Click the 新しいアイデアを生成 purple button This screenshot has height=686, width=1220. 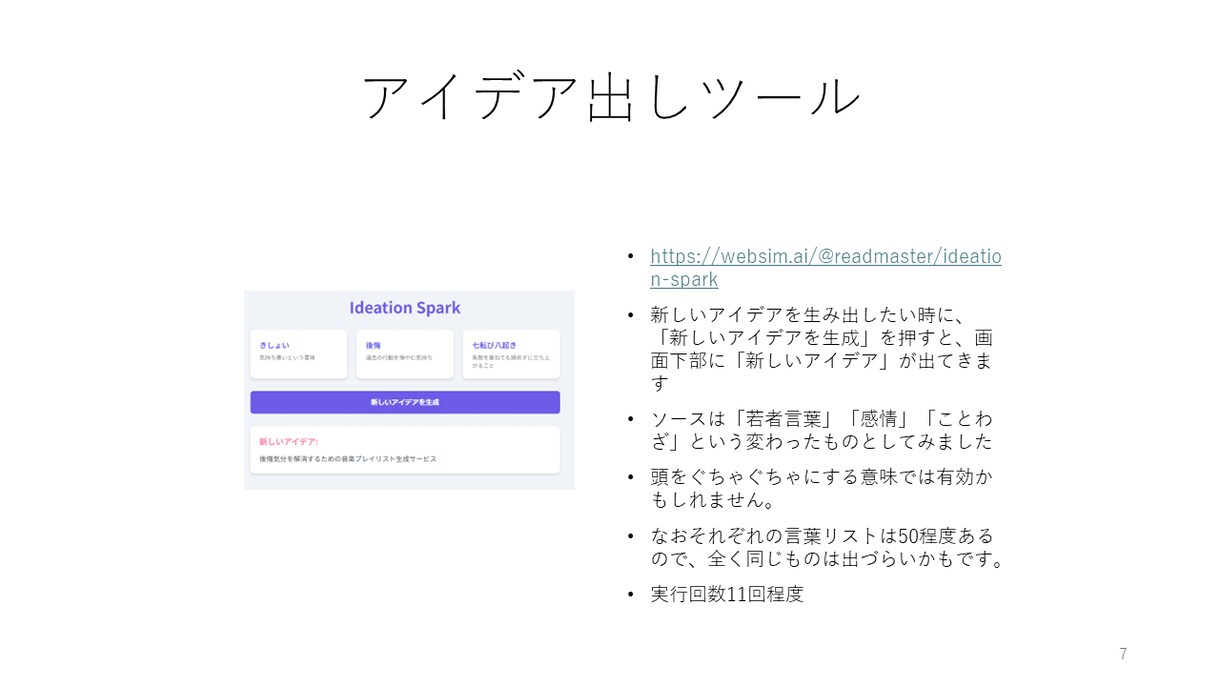point(405,402)
